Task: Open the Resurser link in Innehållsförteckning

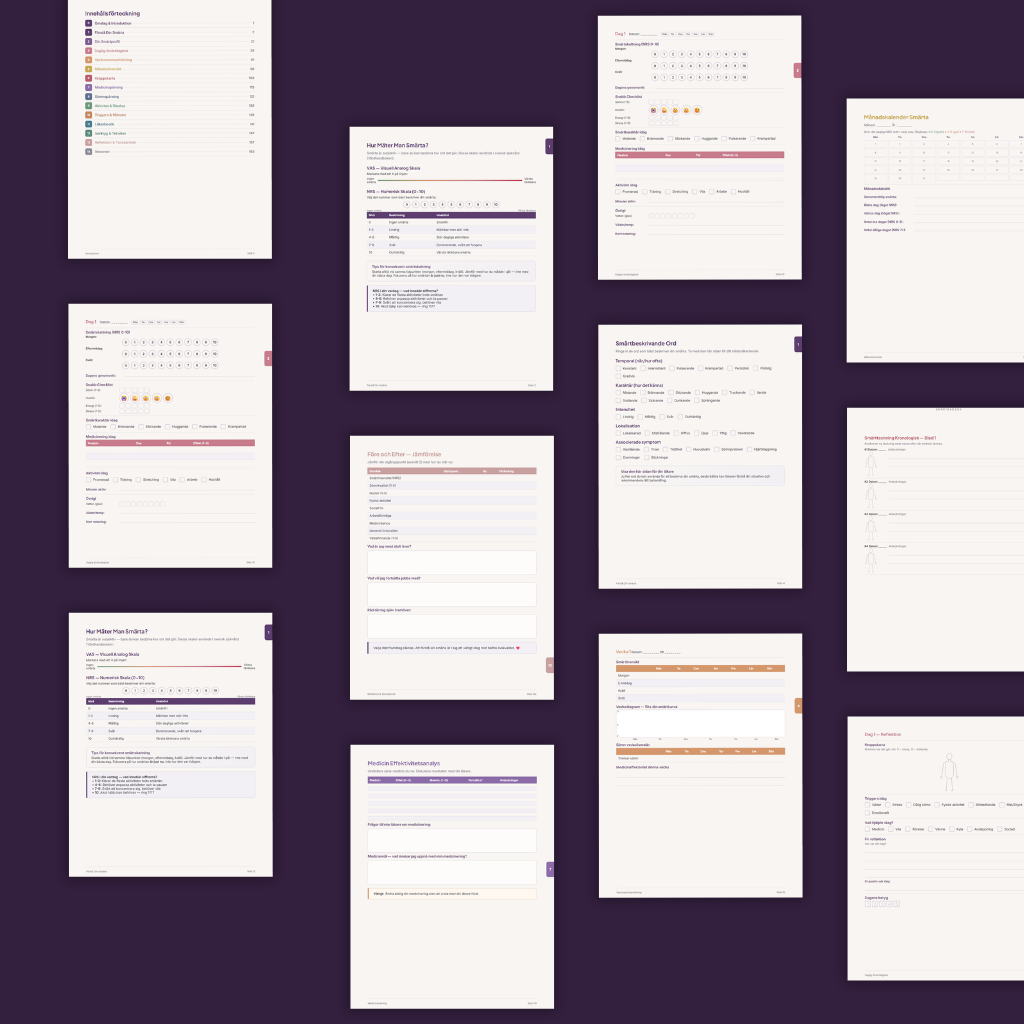Action: point(102,151)
